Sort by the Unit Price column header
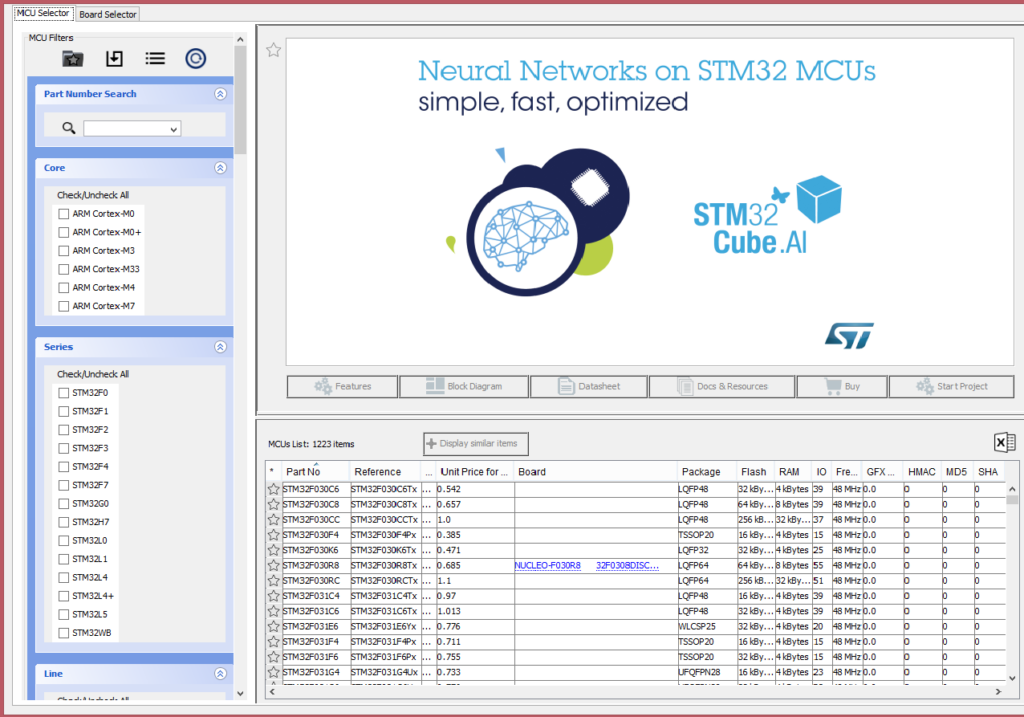This screenshot has height=717, width=1024. (x=473, y=471)
